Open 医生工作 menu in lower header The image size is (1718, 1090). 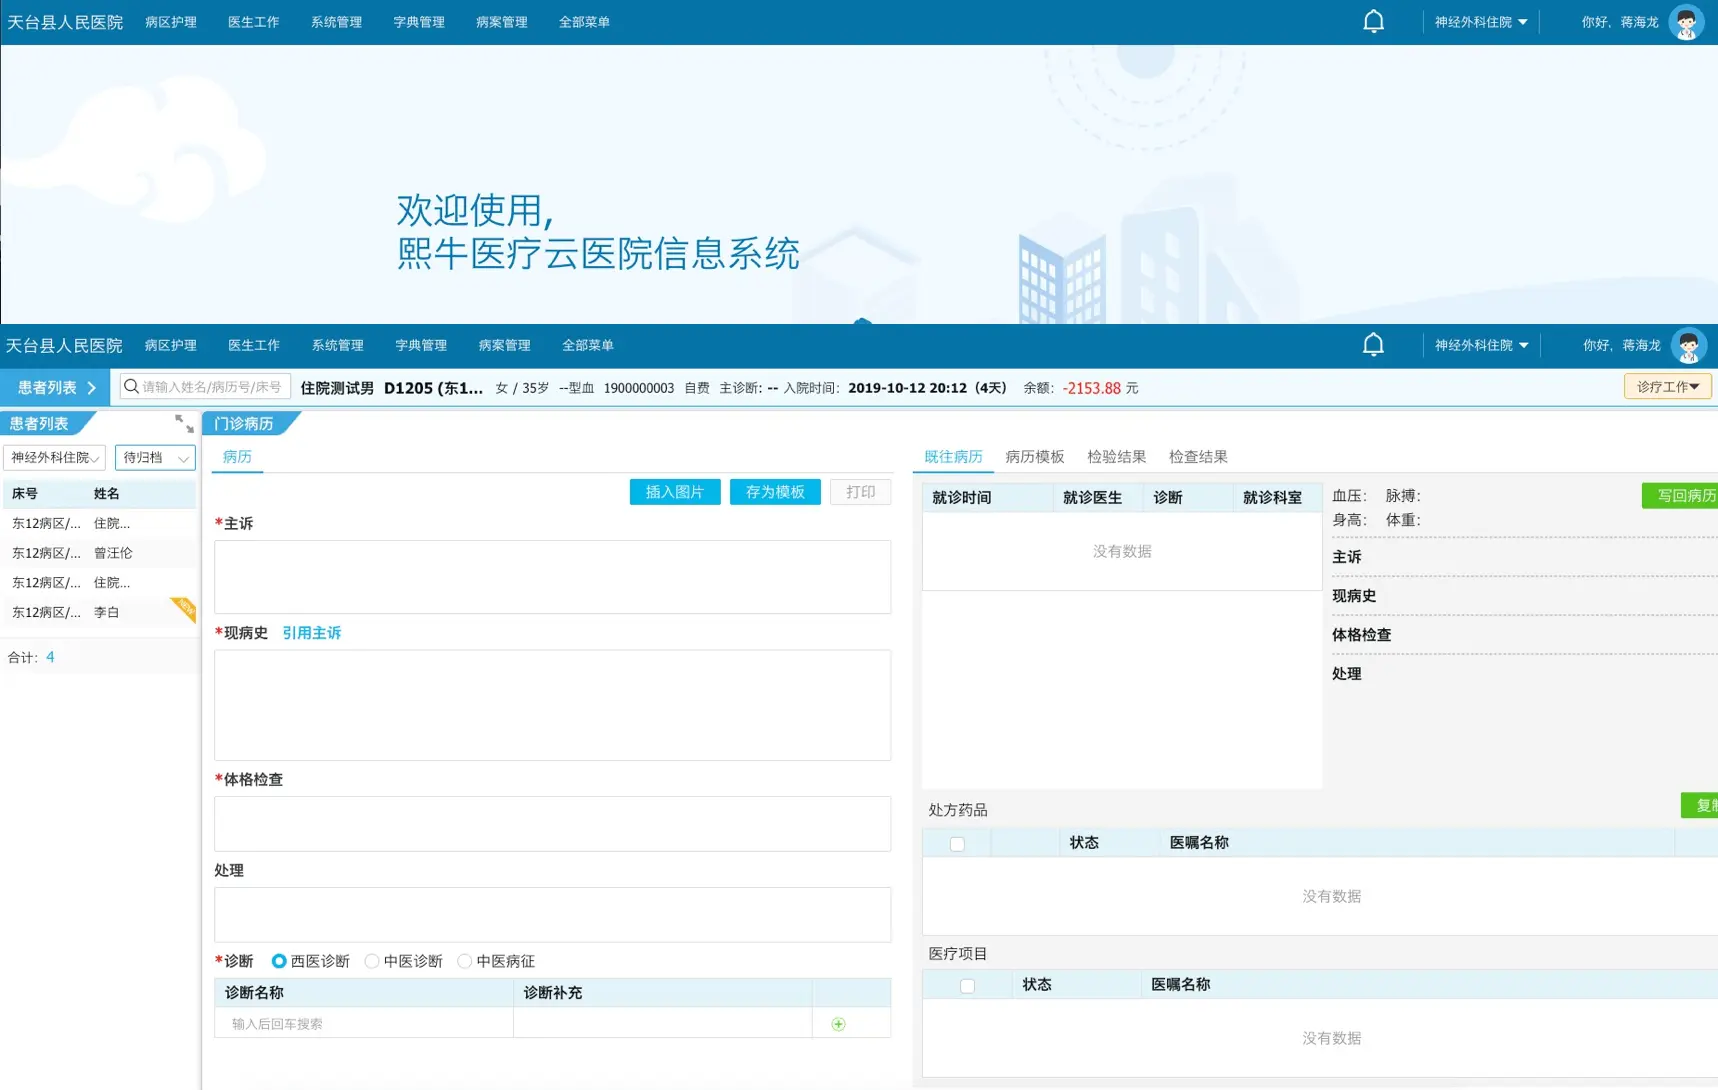tap(254, 345)
